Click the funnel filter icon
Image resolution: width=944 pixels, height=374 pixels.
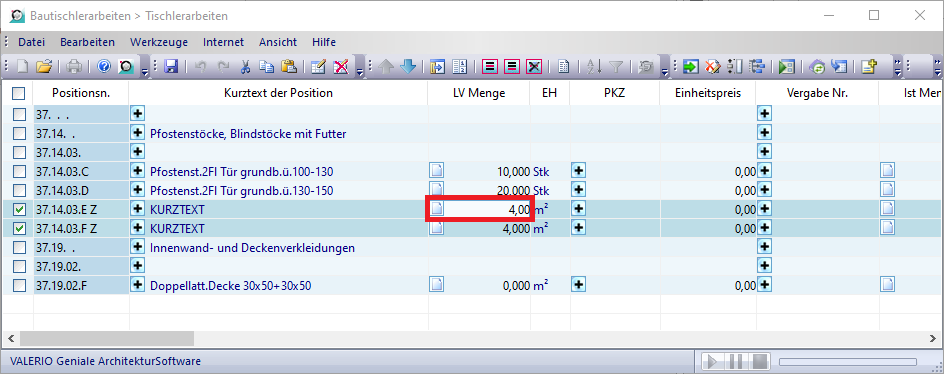616,67
